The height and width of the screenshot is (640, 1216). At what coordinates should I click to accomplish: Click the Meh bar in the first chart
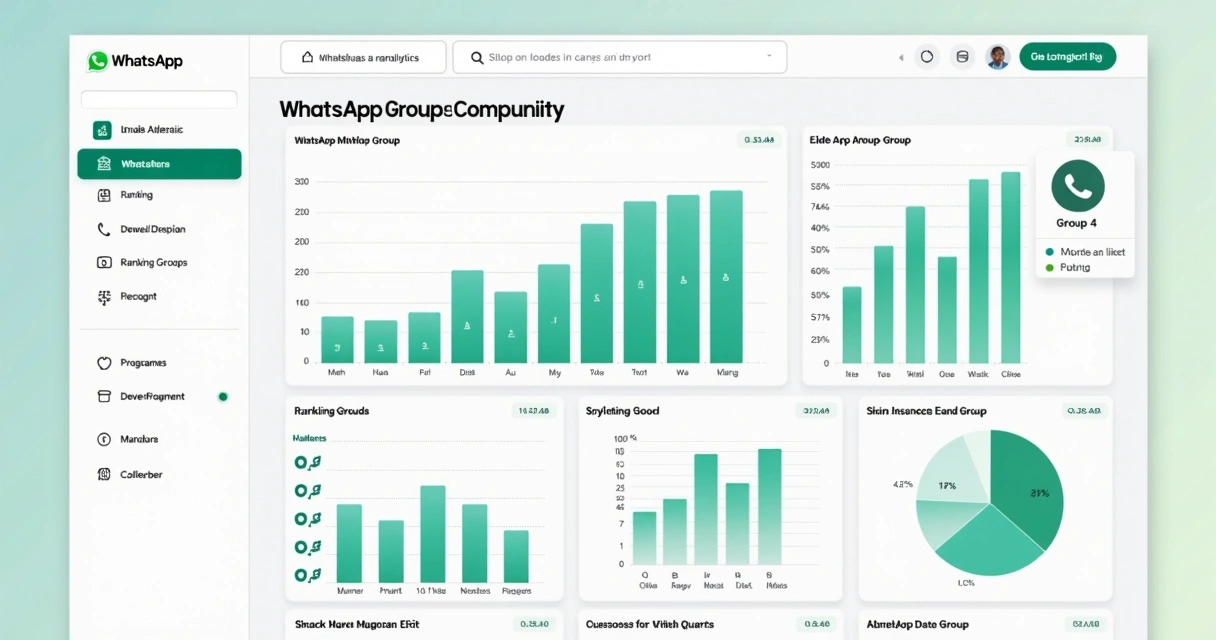(x=337, y=339)
